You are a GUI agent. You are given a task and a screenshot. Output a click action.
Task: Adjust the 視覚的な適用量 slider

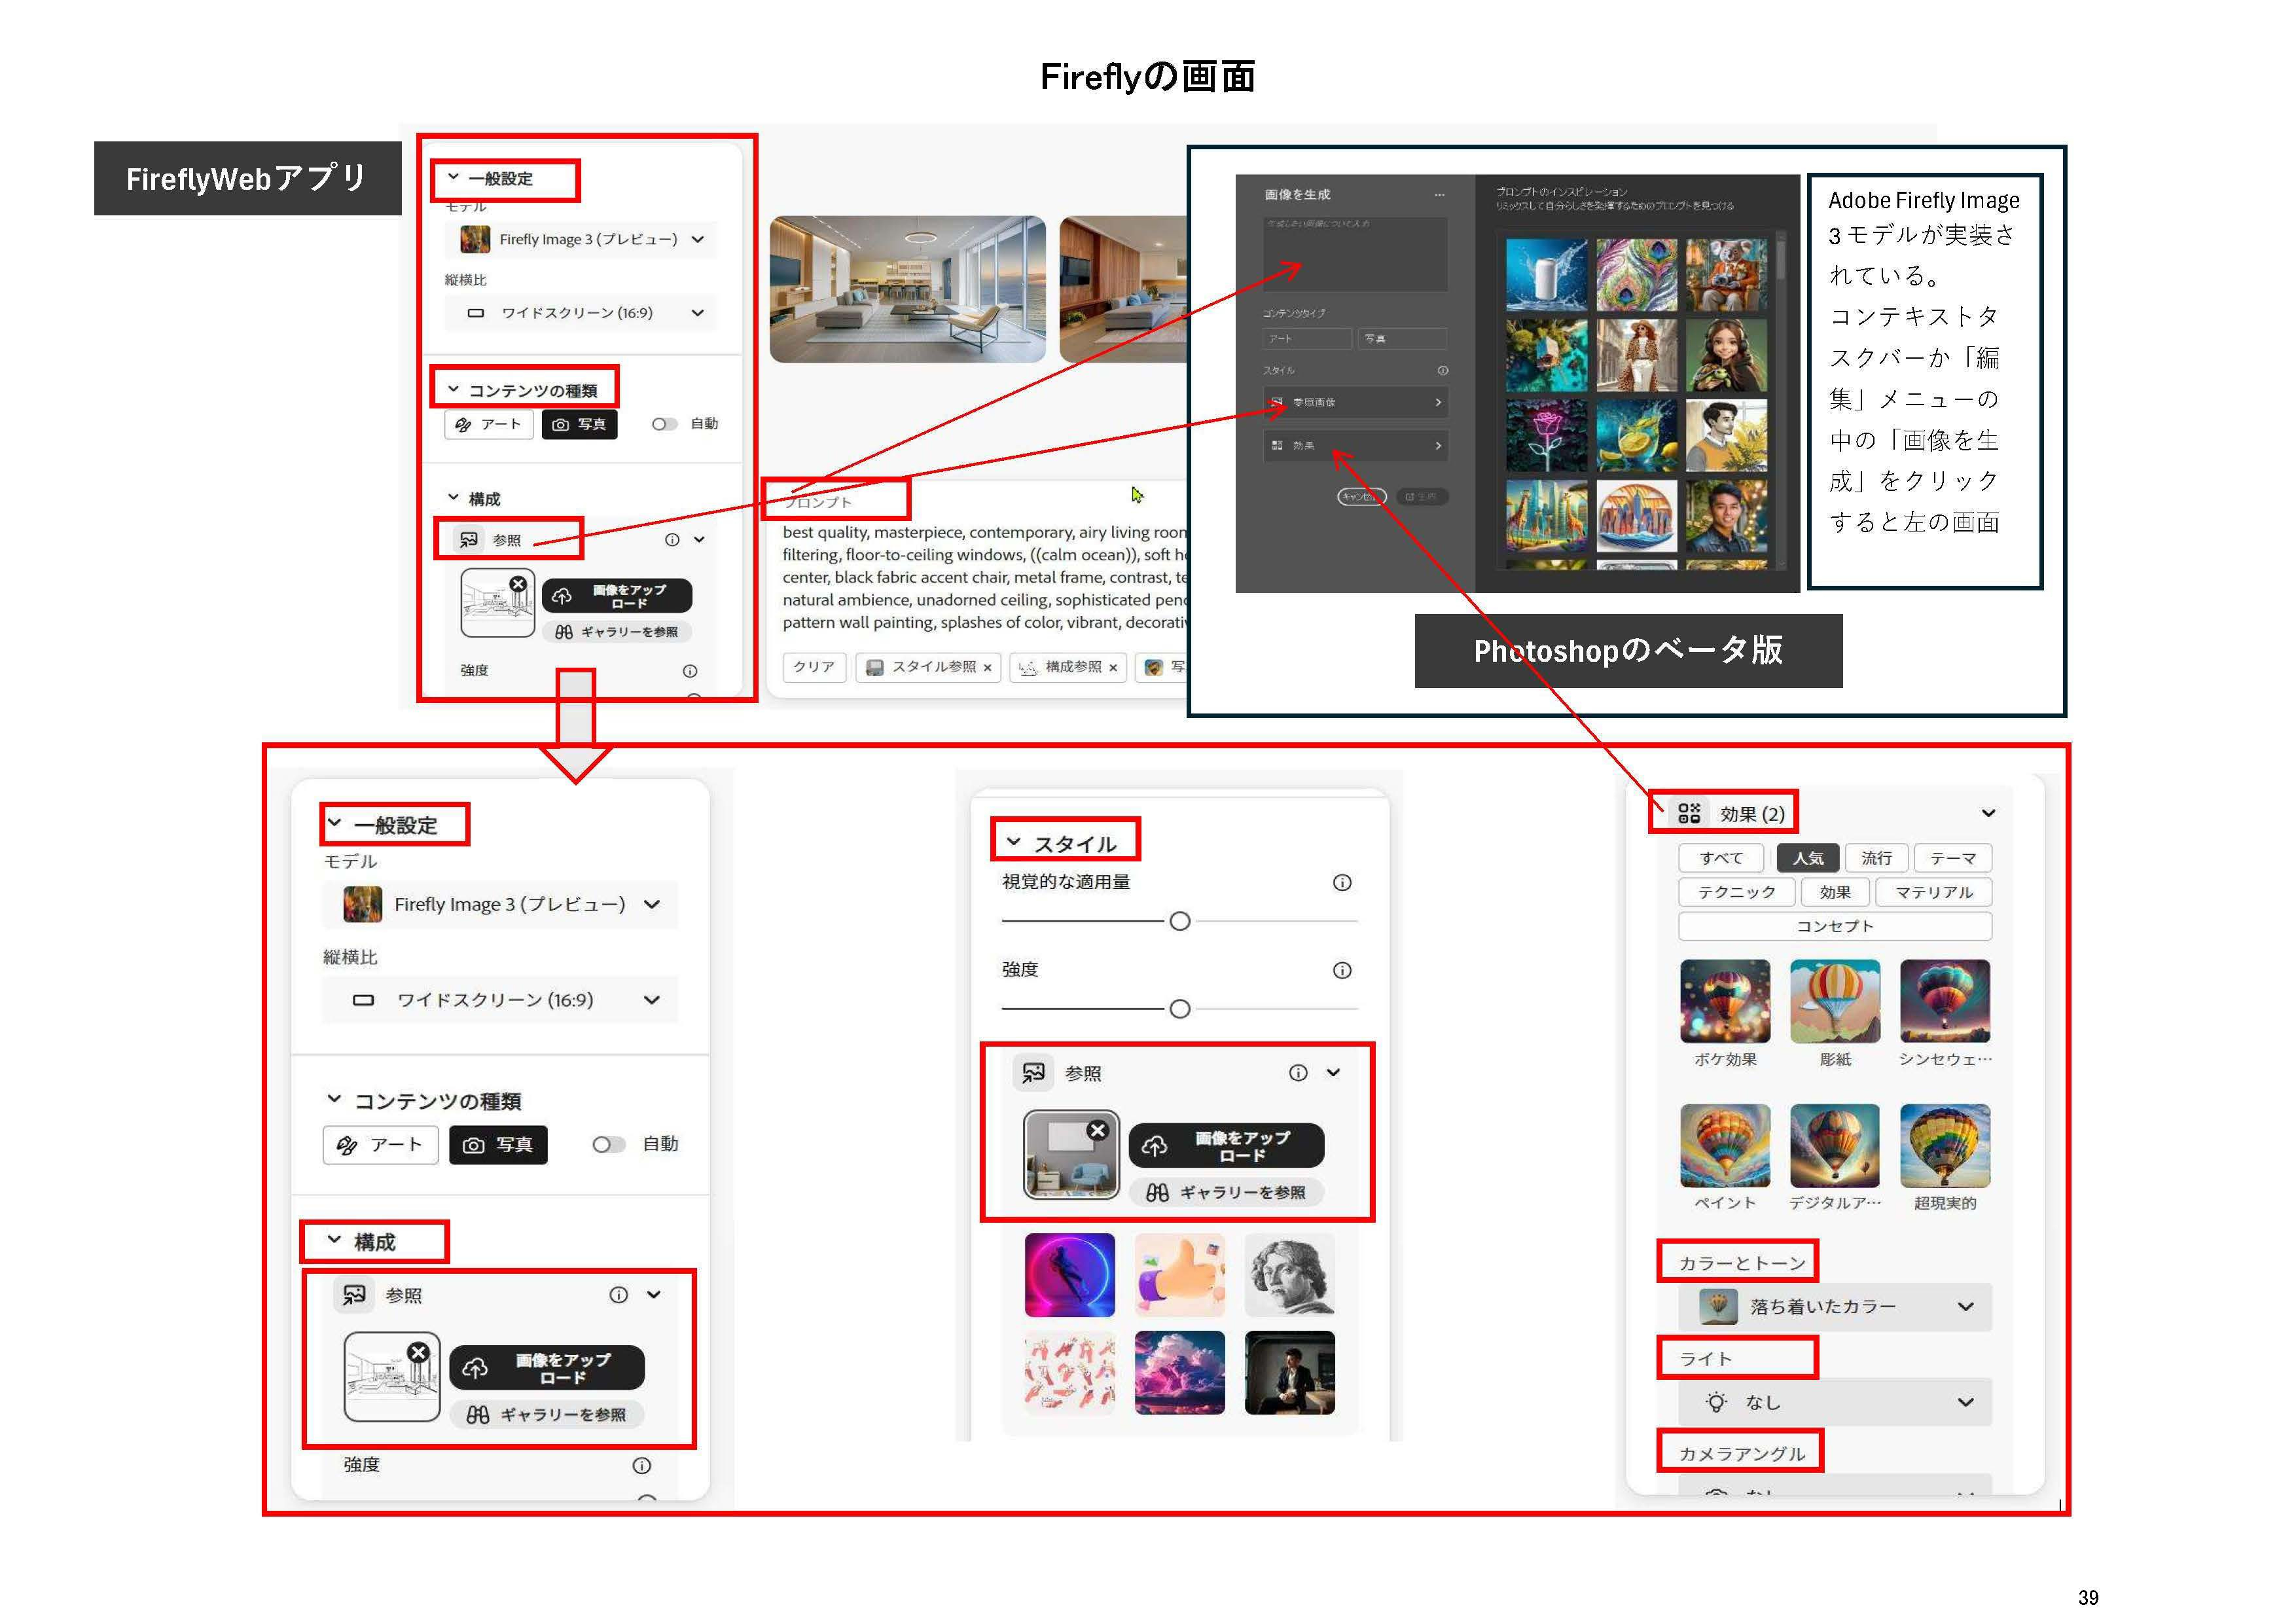[x=1180, y=920]
